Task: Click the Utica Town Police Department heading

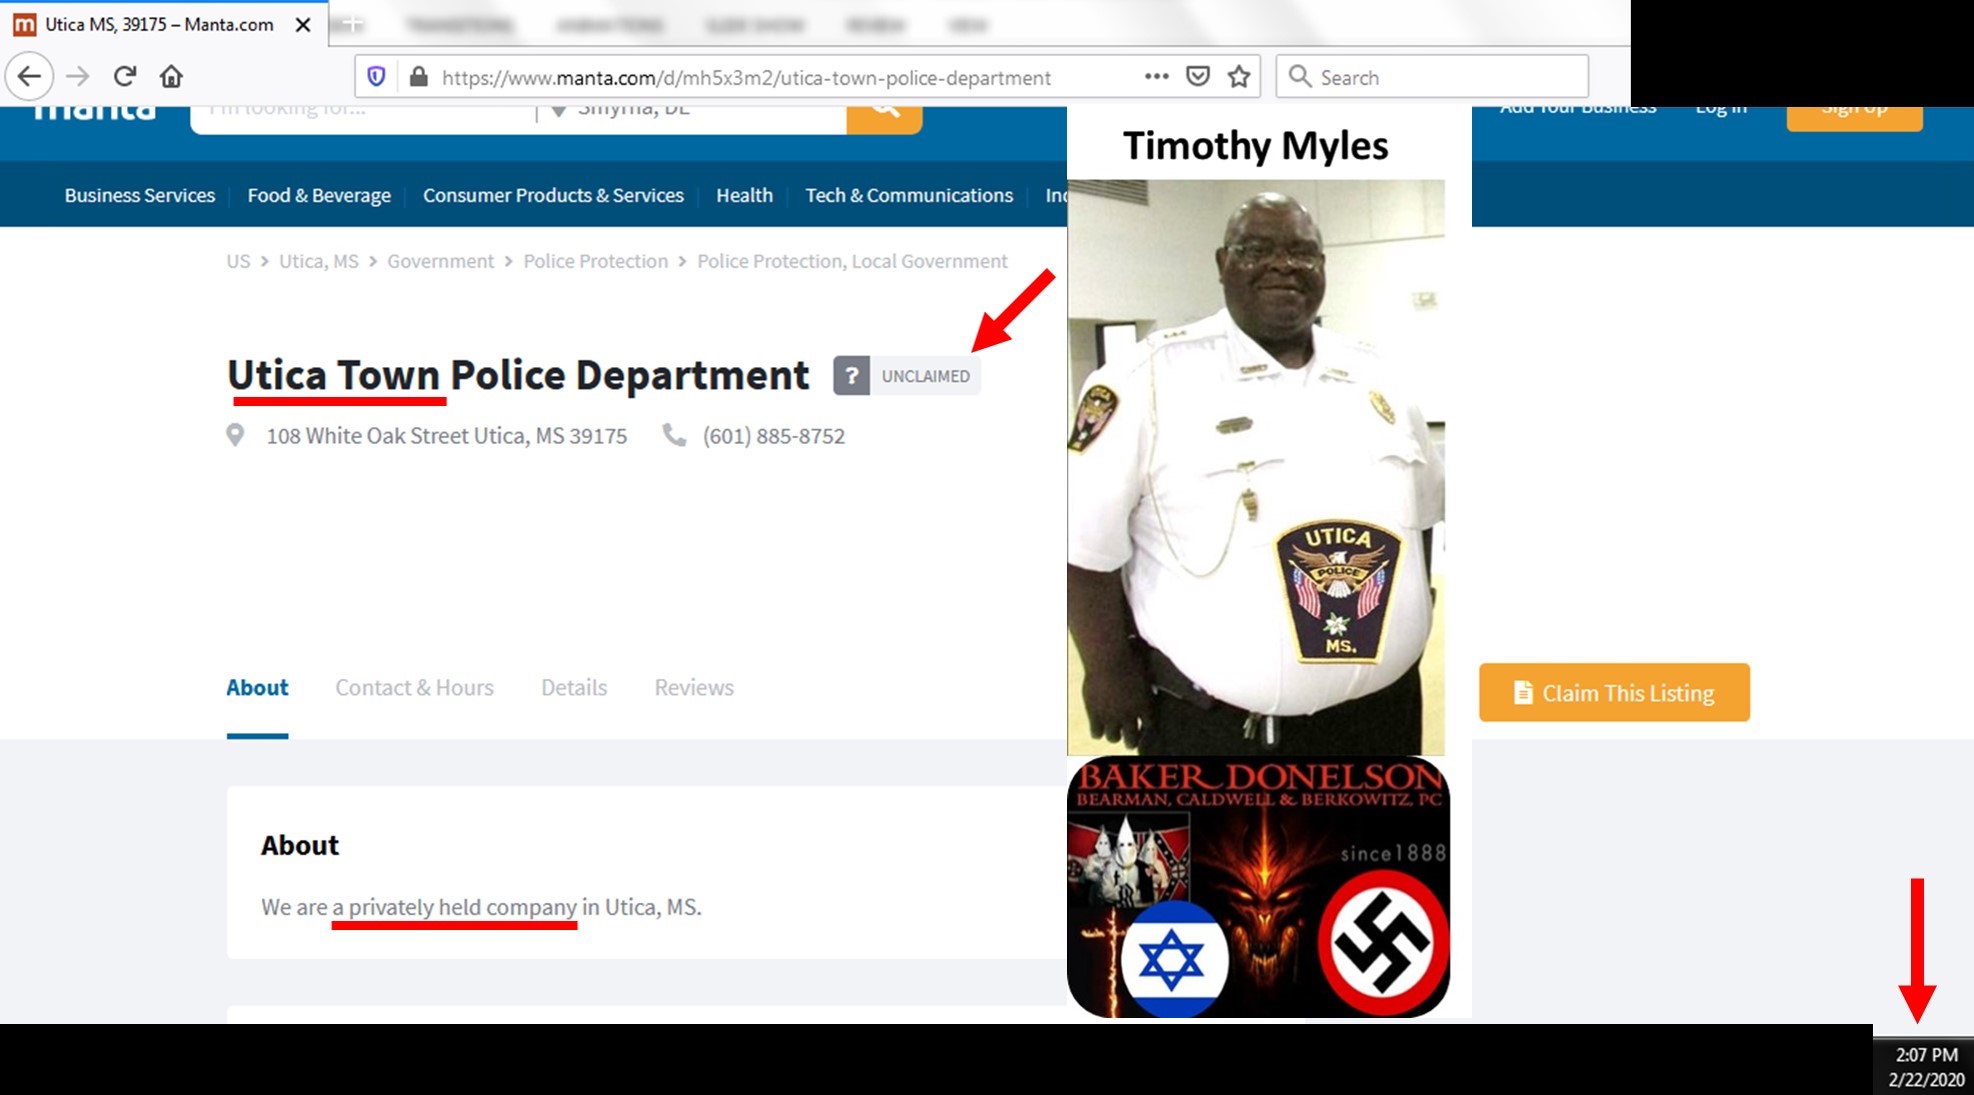Action: 518,375
